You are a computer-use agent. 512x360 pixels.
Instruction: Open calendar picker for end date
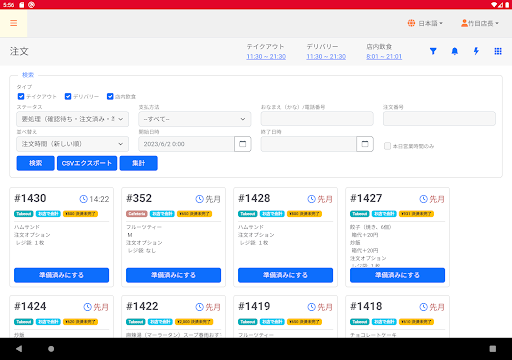tap(365, 144)
